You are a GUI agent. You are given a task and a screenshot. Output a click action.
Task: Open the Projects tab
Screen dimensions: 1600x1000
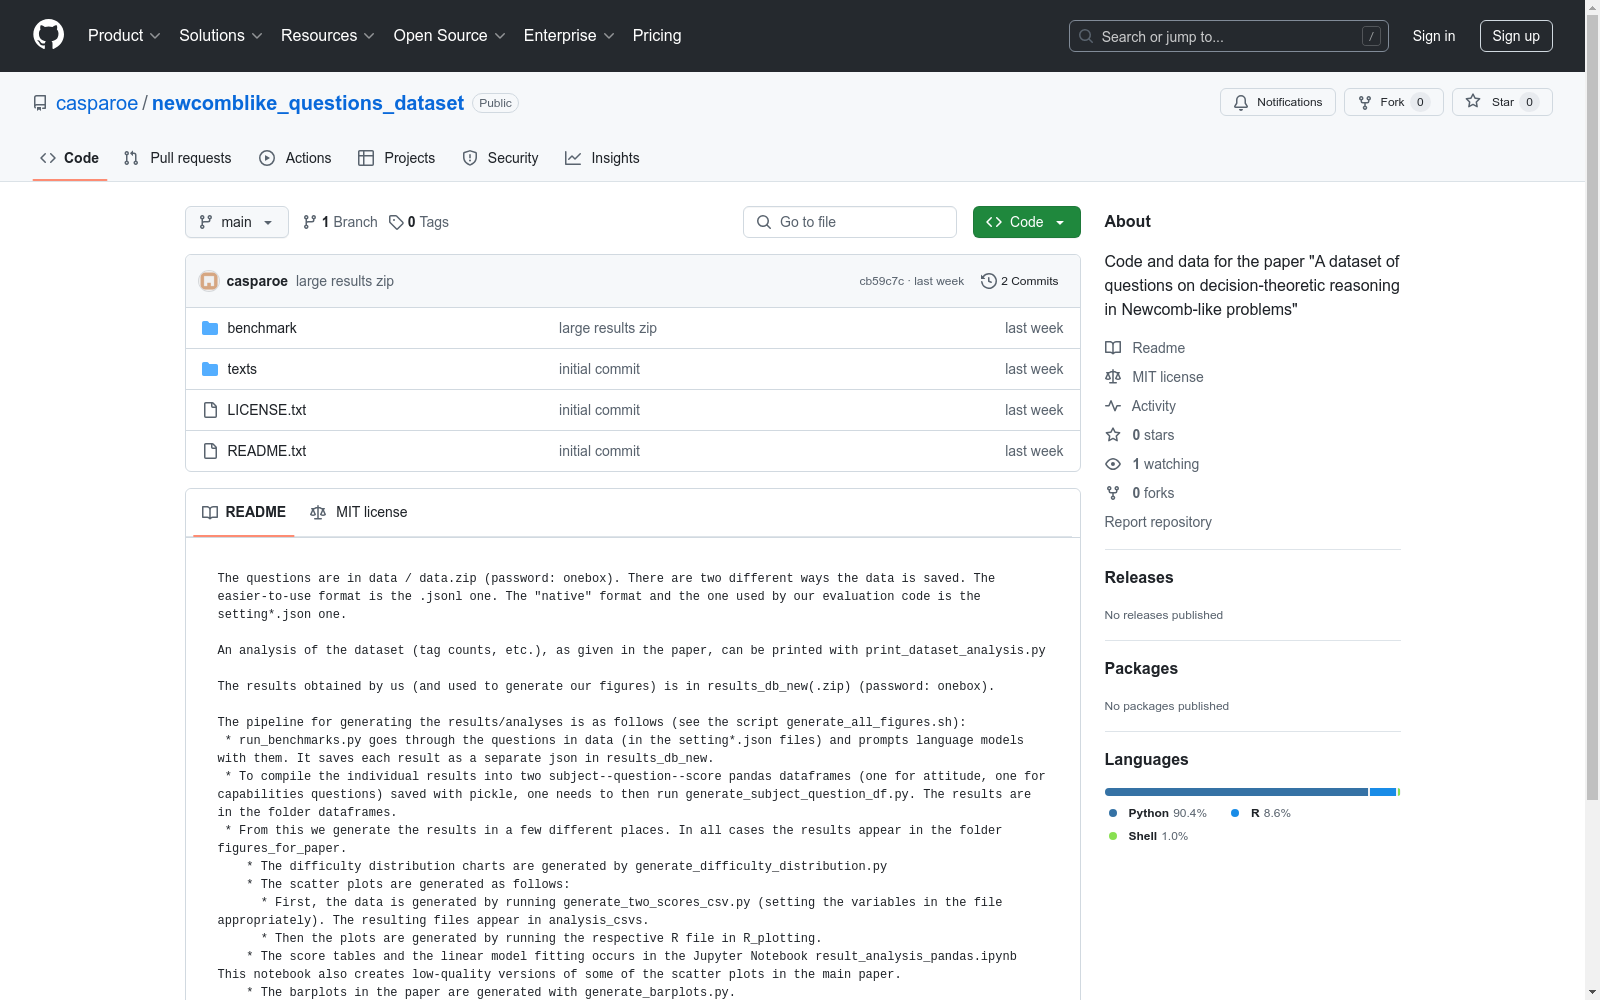coord(397,158)
